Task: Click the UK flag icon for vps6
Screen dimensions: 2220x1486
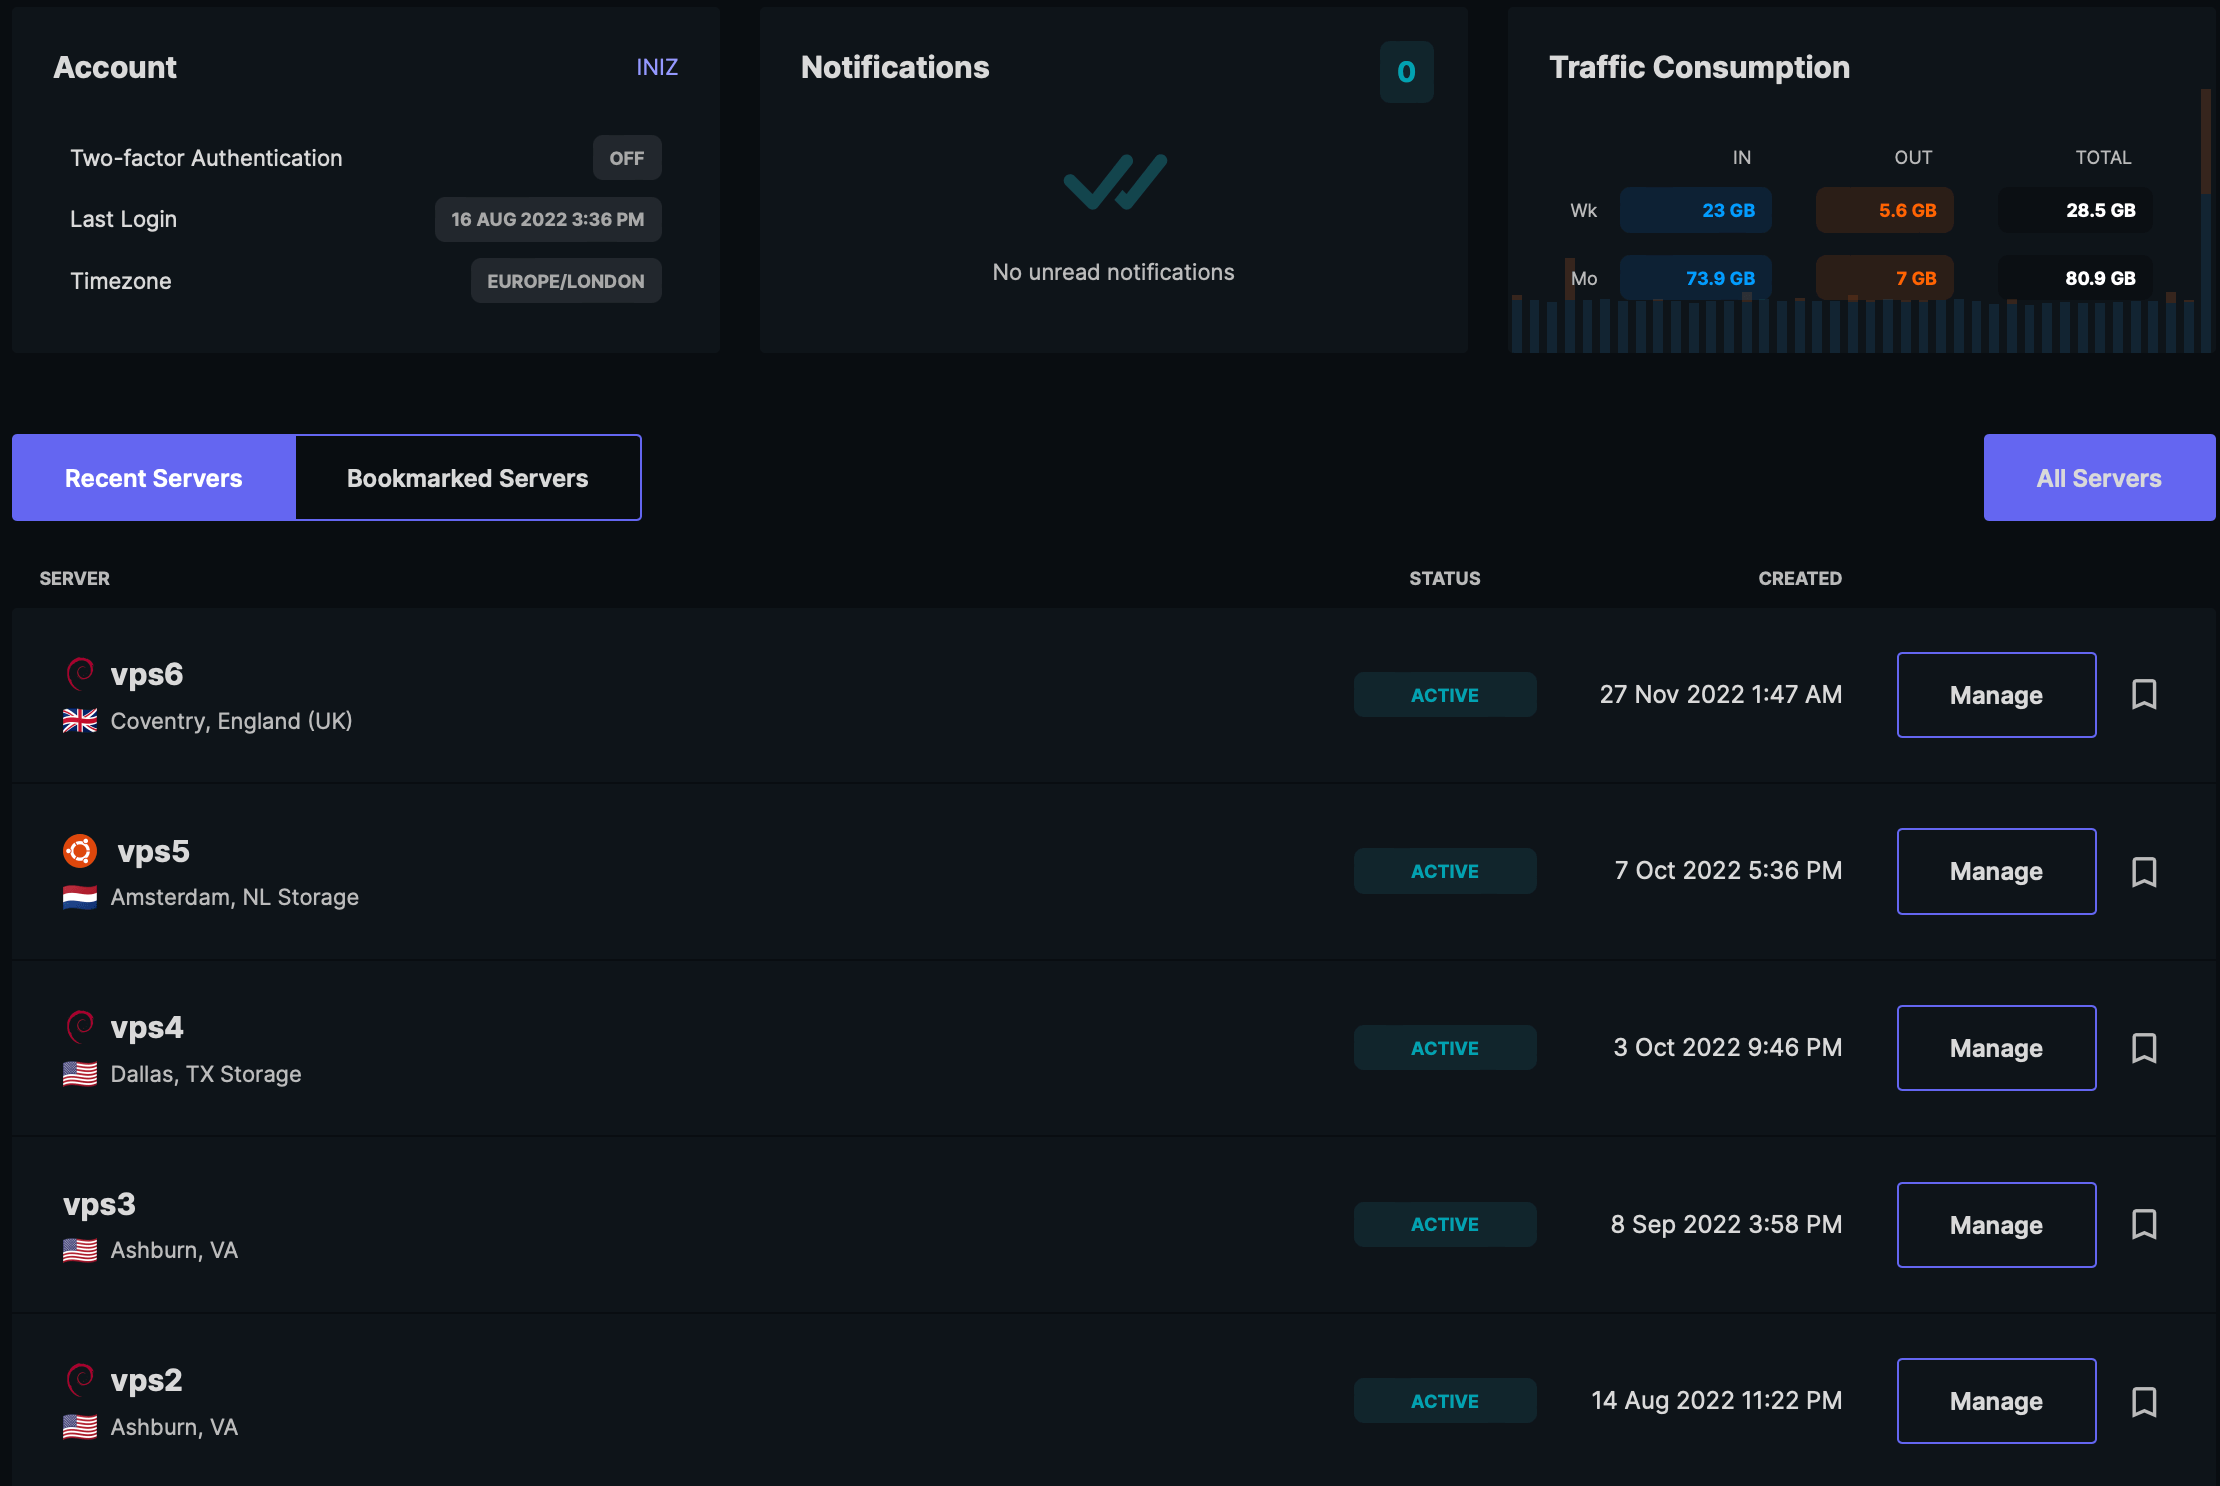Action: pos(79,720)
